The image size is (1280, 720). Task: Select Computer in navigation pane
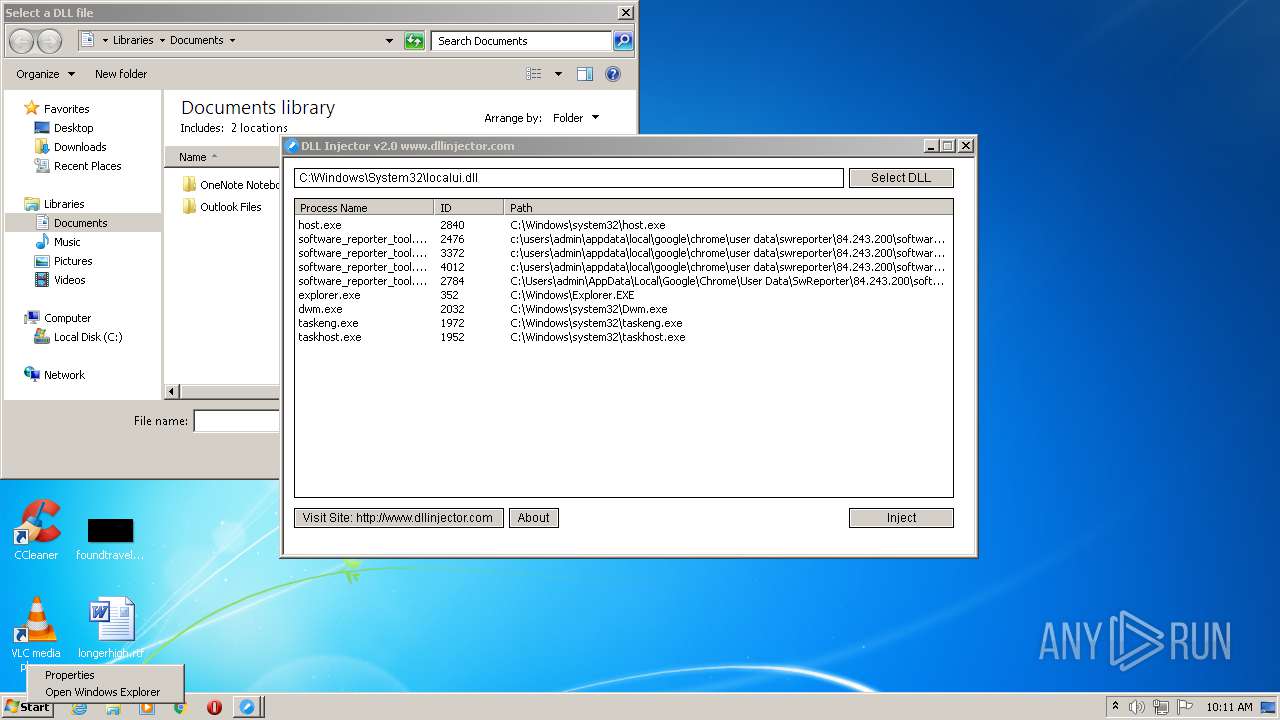67,318
